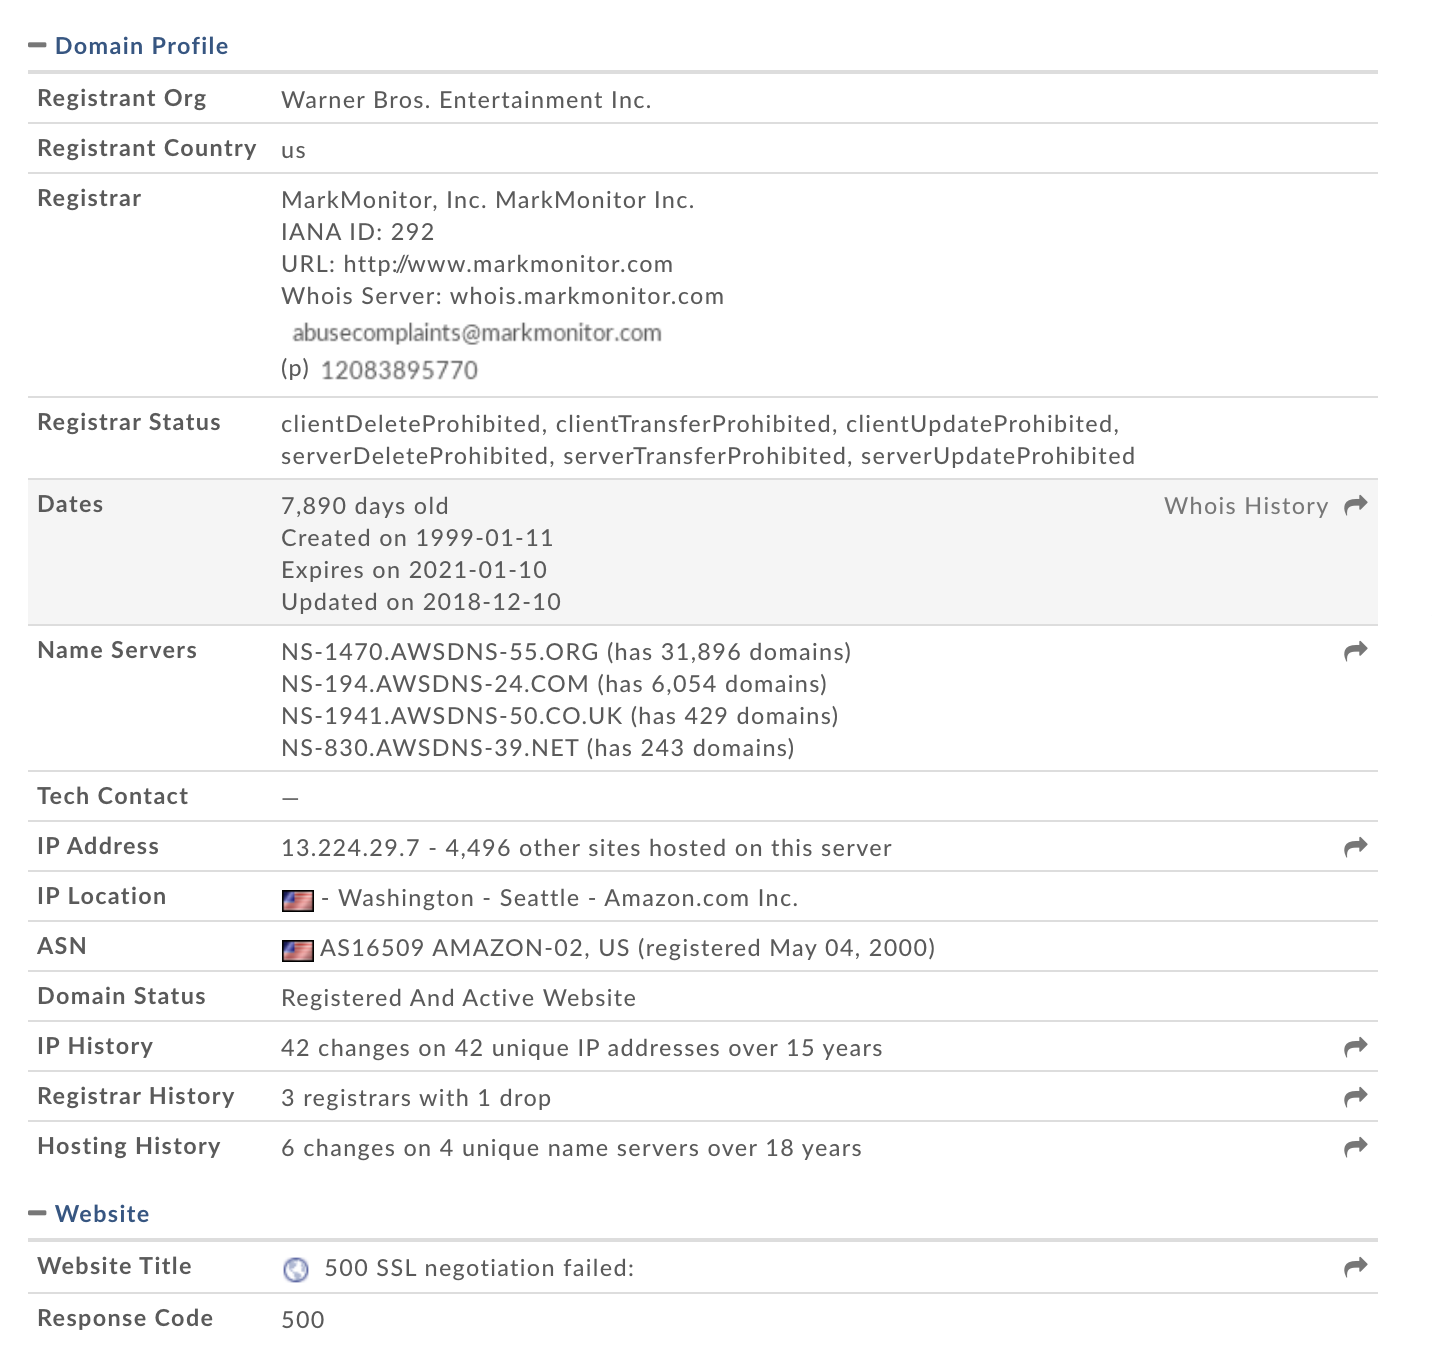The image size is (1432, 1348).
Task: Click the Domain Profile heading
Action: pyautogui.click(x=142, y=46)
